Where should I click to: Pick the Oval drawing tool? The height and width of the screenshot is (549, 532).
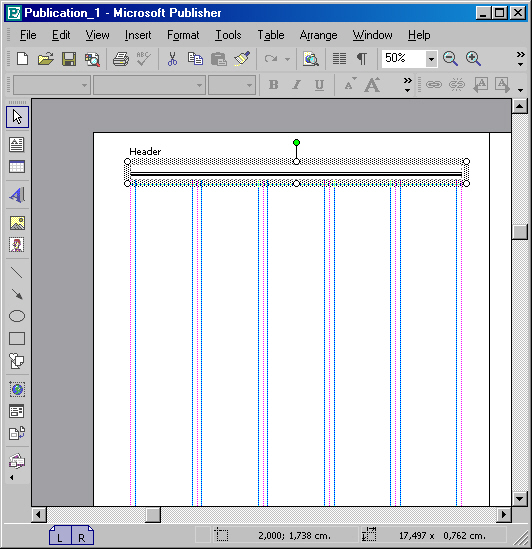pos(16,316)
